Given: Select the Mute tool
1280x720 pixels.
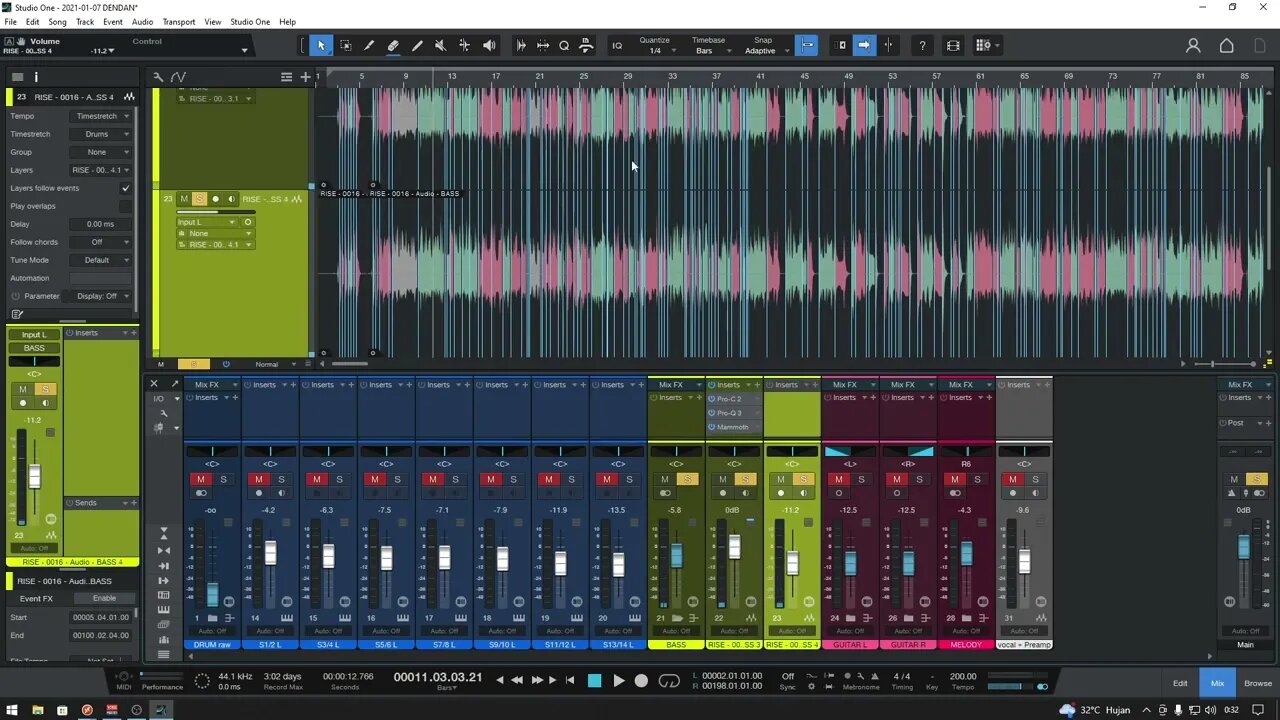Looking at the screenshot, I should tap(440, 45).
